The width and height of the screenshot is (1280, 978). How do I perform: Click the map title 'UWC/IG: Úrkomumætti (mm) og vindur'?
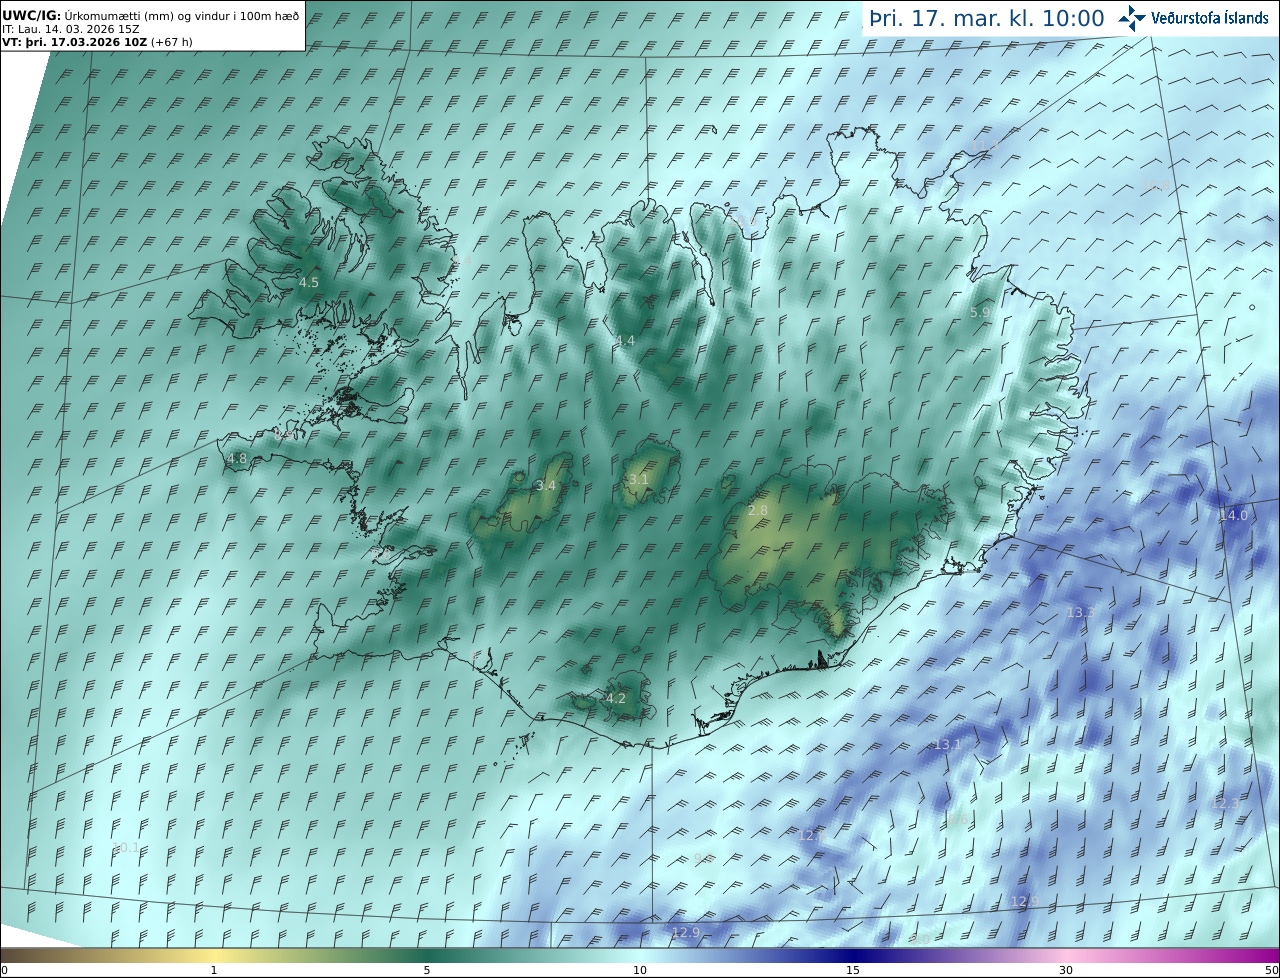pos(151,16)
